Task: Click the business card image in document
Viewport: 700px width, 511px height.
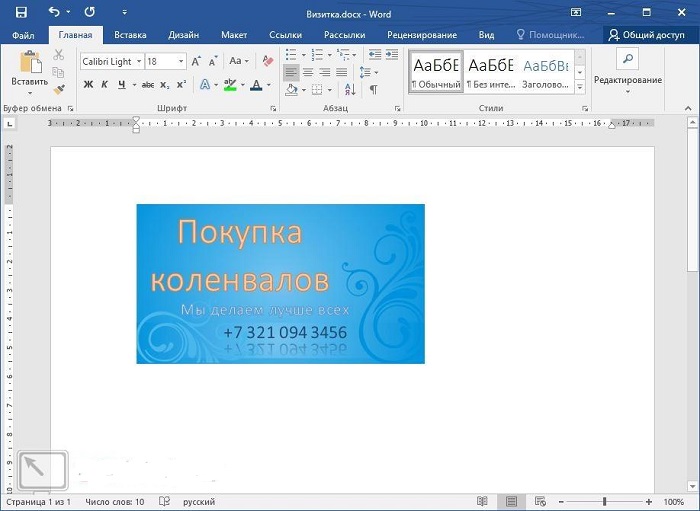Action: click(280, 283)
